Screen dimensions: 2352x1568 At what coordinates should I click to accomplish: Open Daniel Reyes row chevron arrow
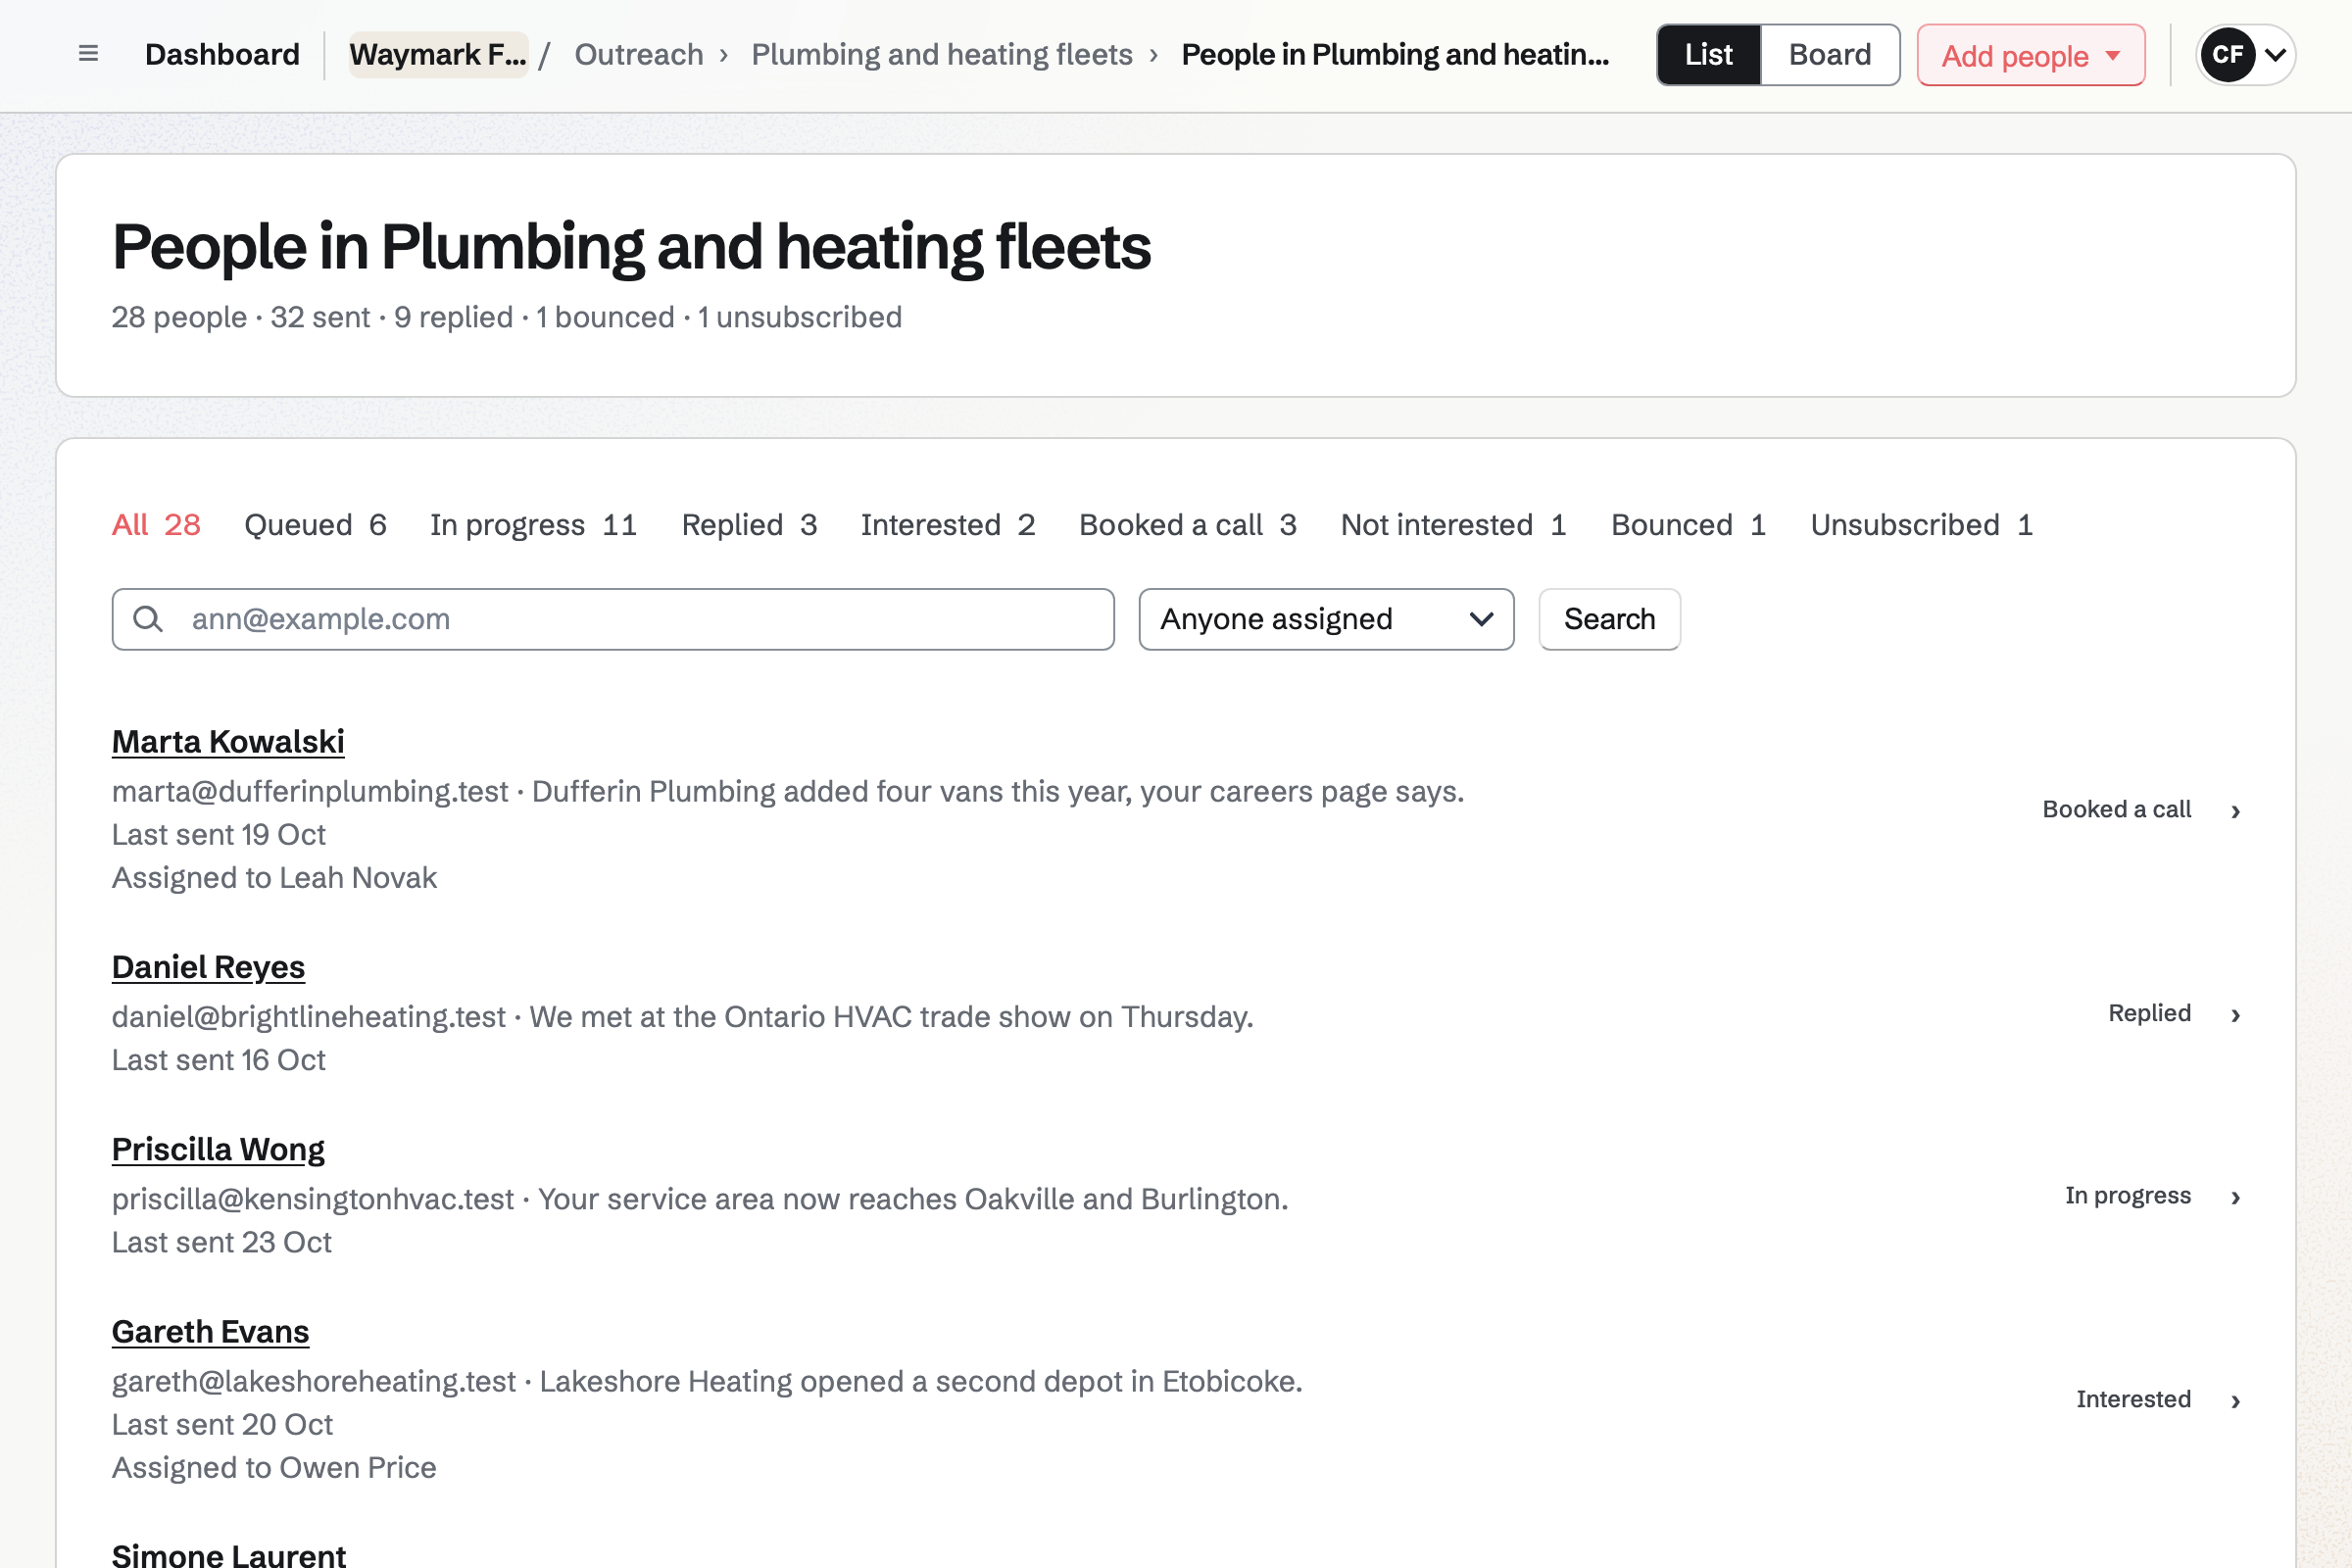pos(2235,1015)
